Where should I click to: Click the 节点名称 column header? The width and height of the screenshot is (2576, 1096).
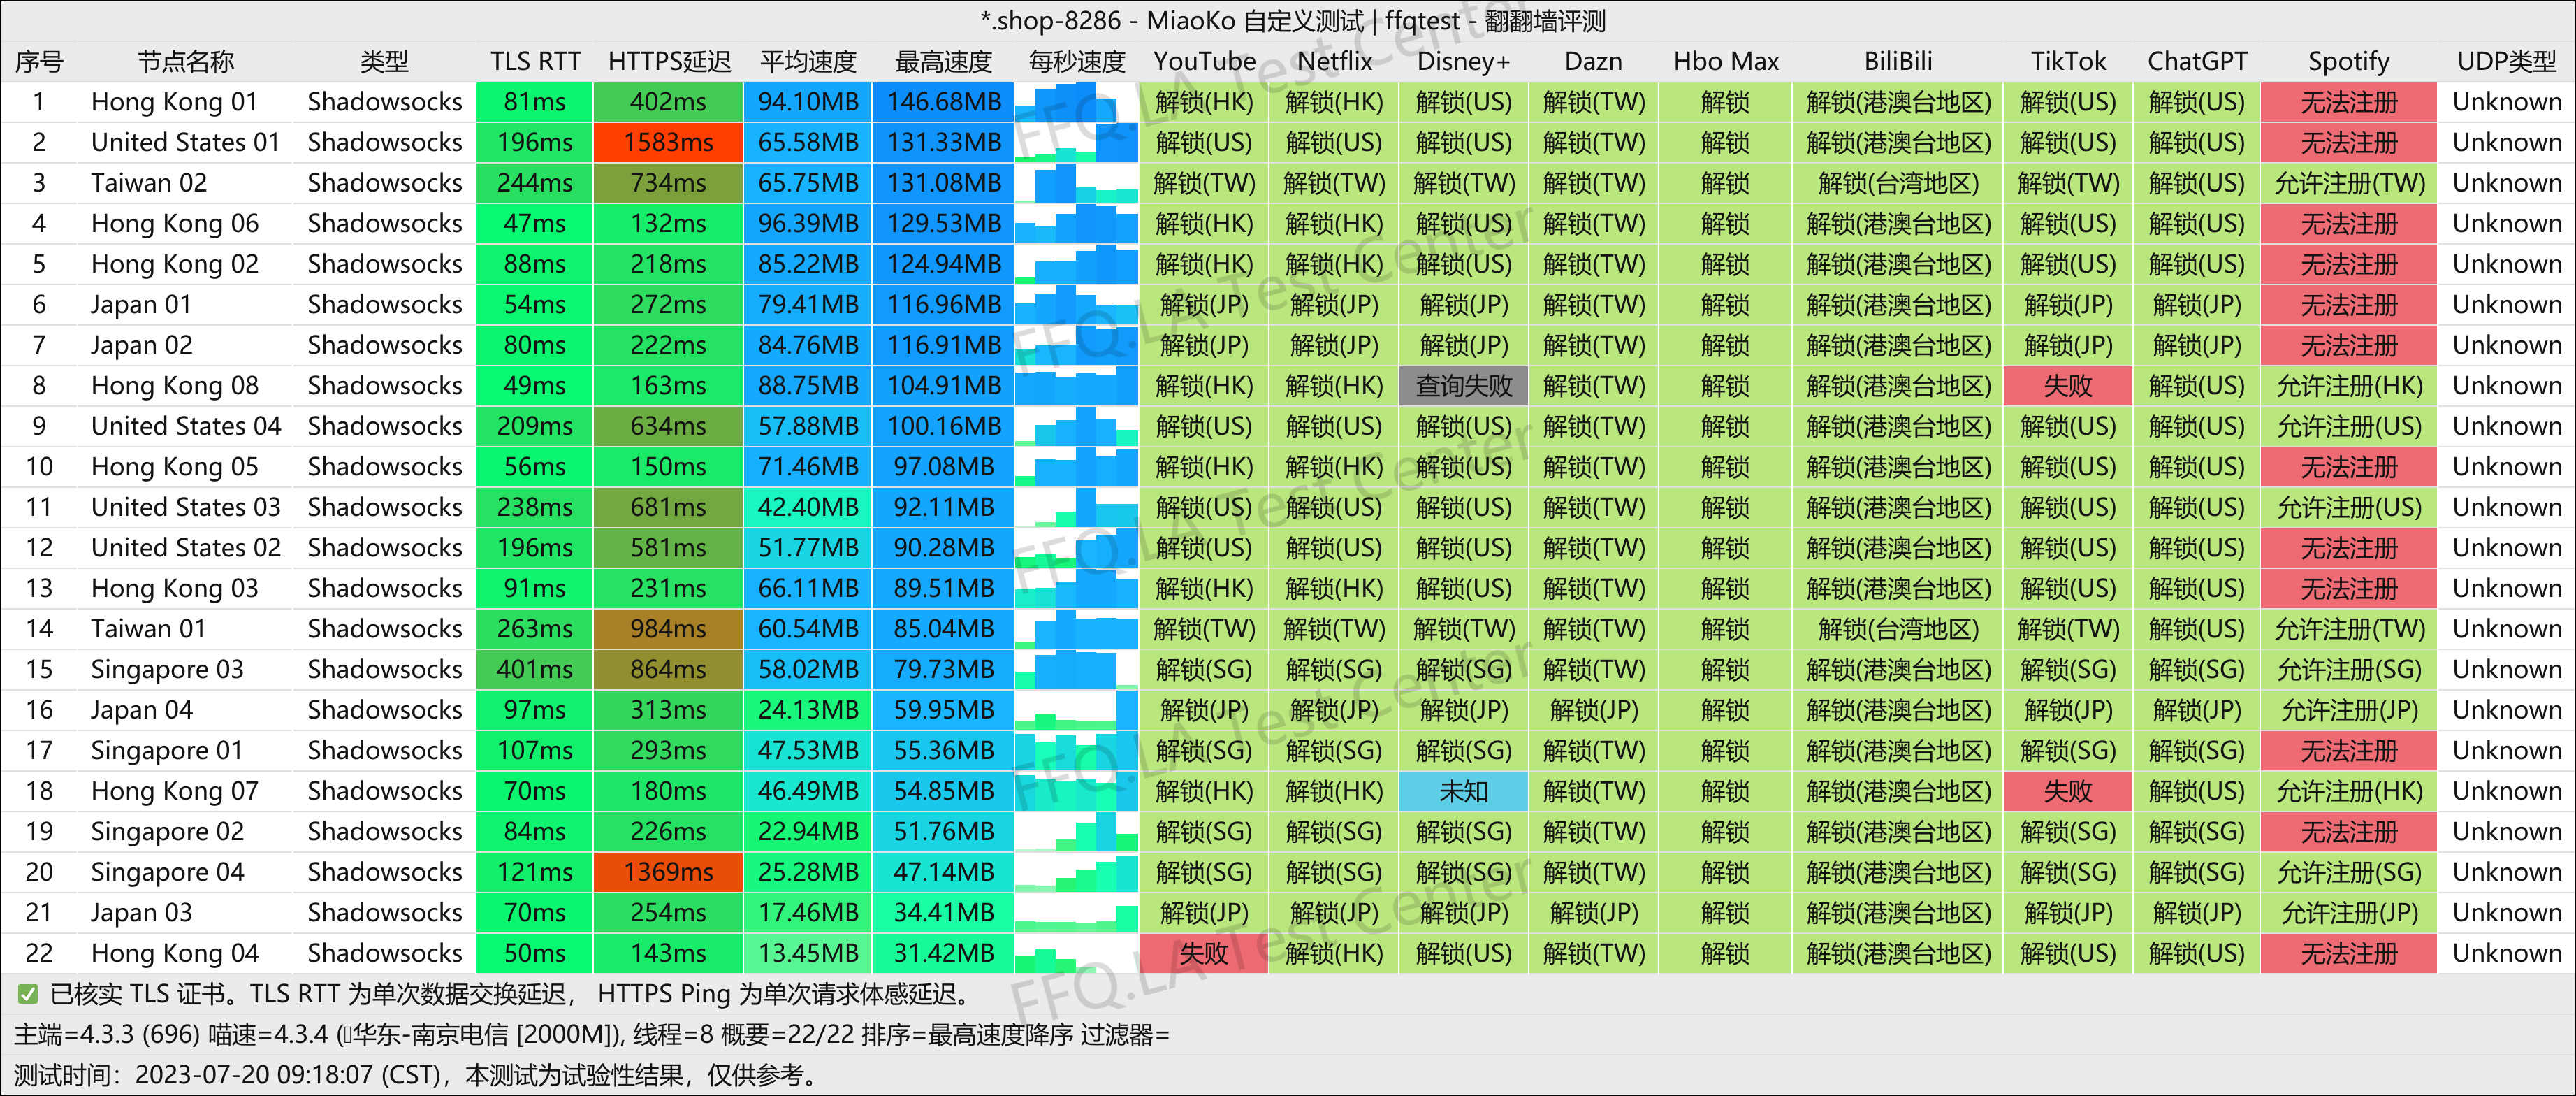point(186,61)
